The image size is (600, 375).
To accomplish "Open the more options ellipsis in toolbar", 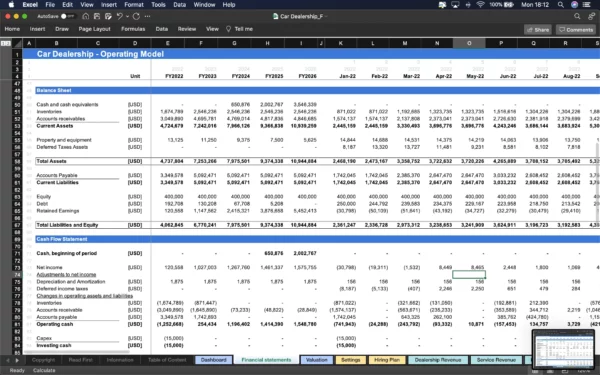I will pyautogui.click(x=147, y=16).
